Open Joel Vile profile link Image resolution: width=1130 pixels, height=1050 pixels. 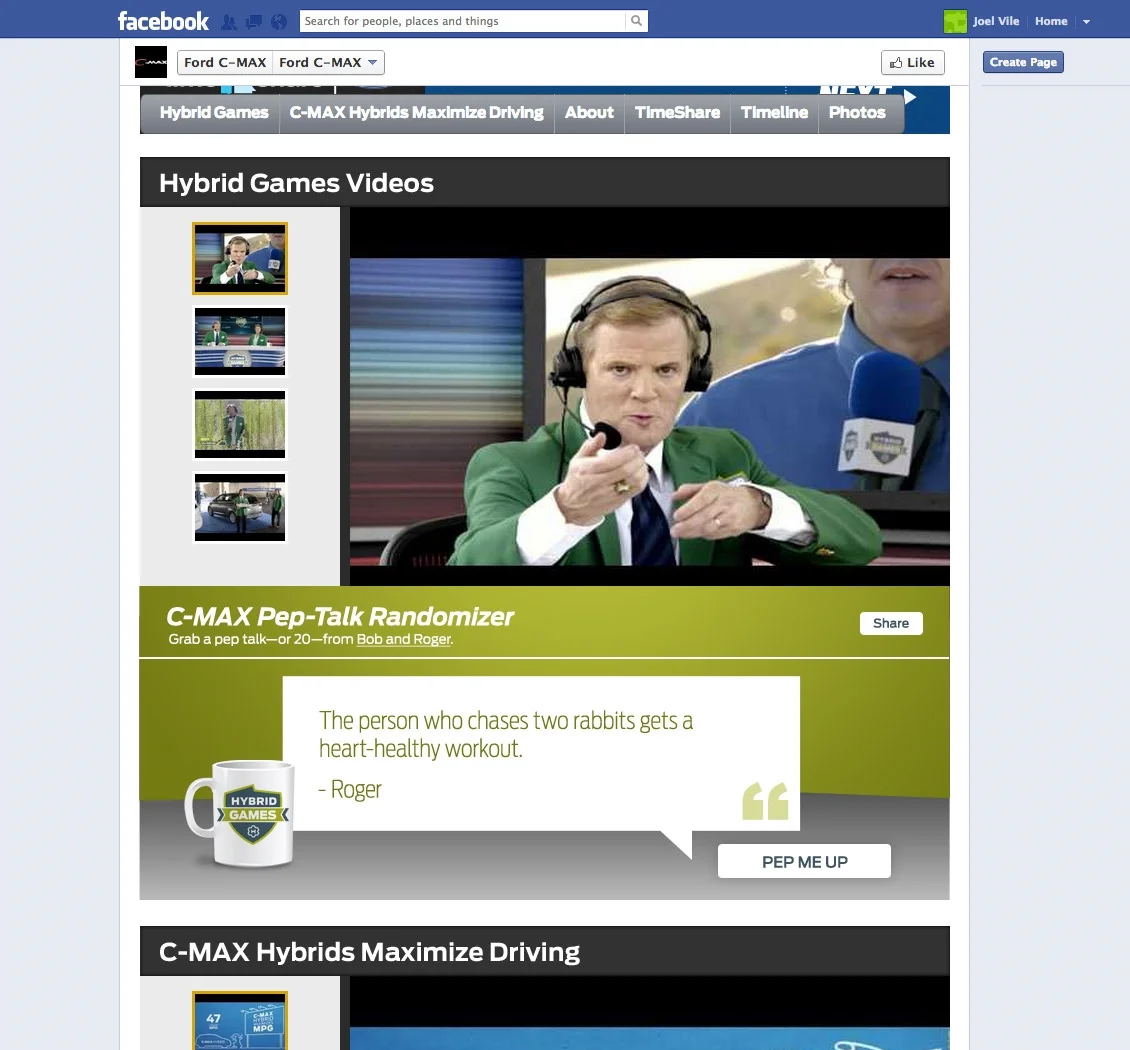(x=996, y=21)
